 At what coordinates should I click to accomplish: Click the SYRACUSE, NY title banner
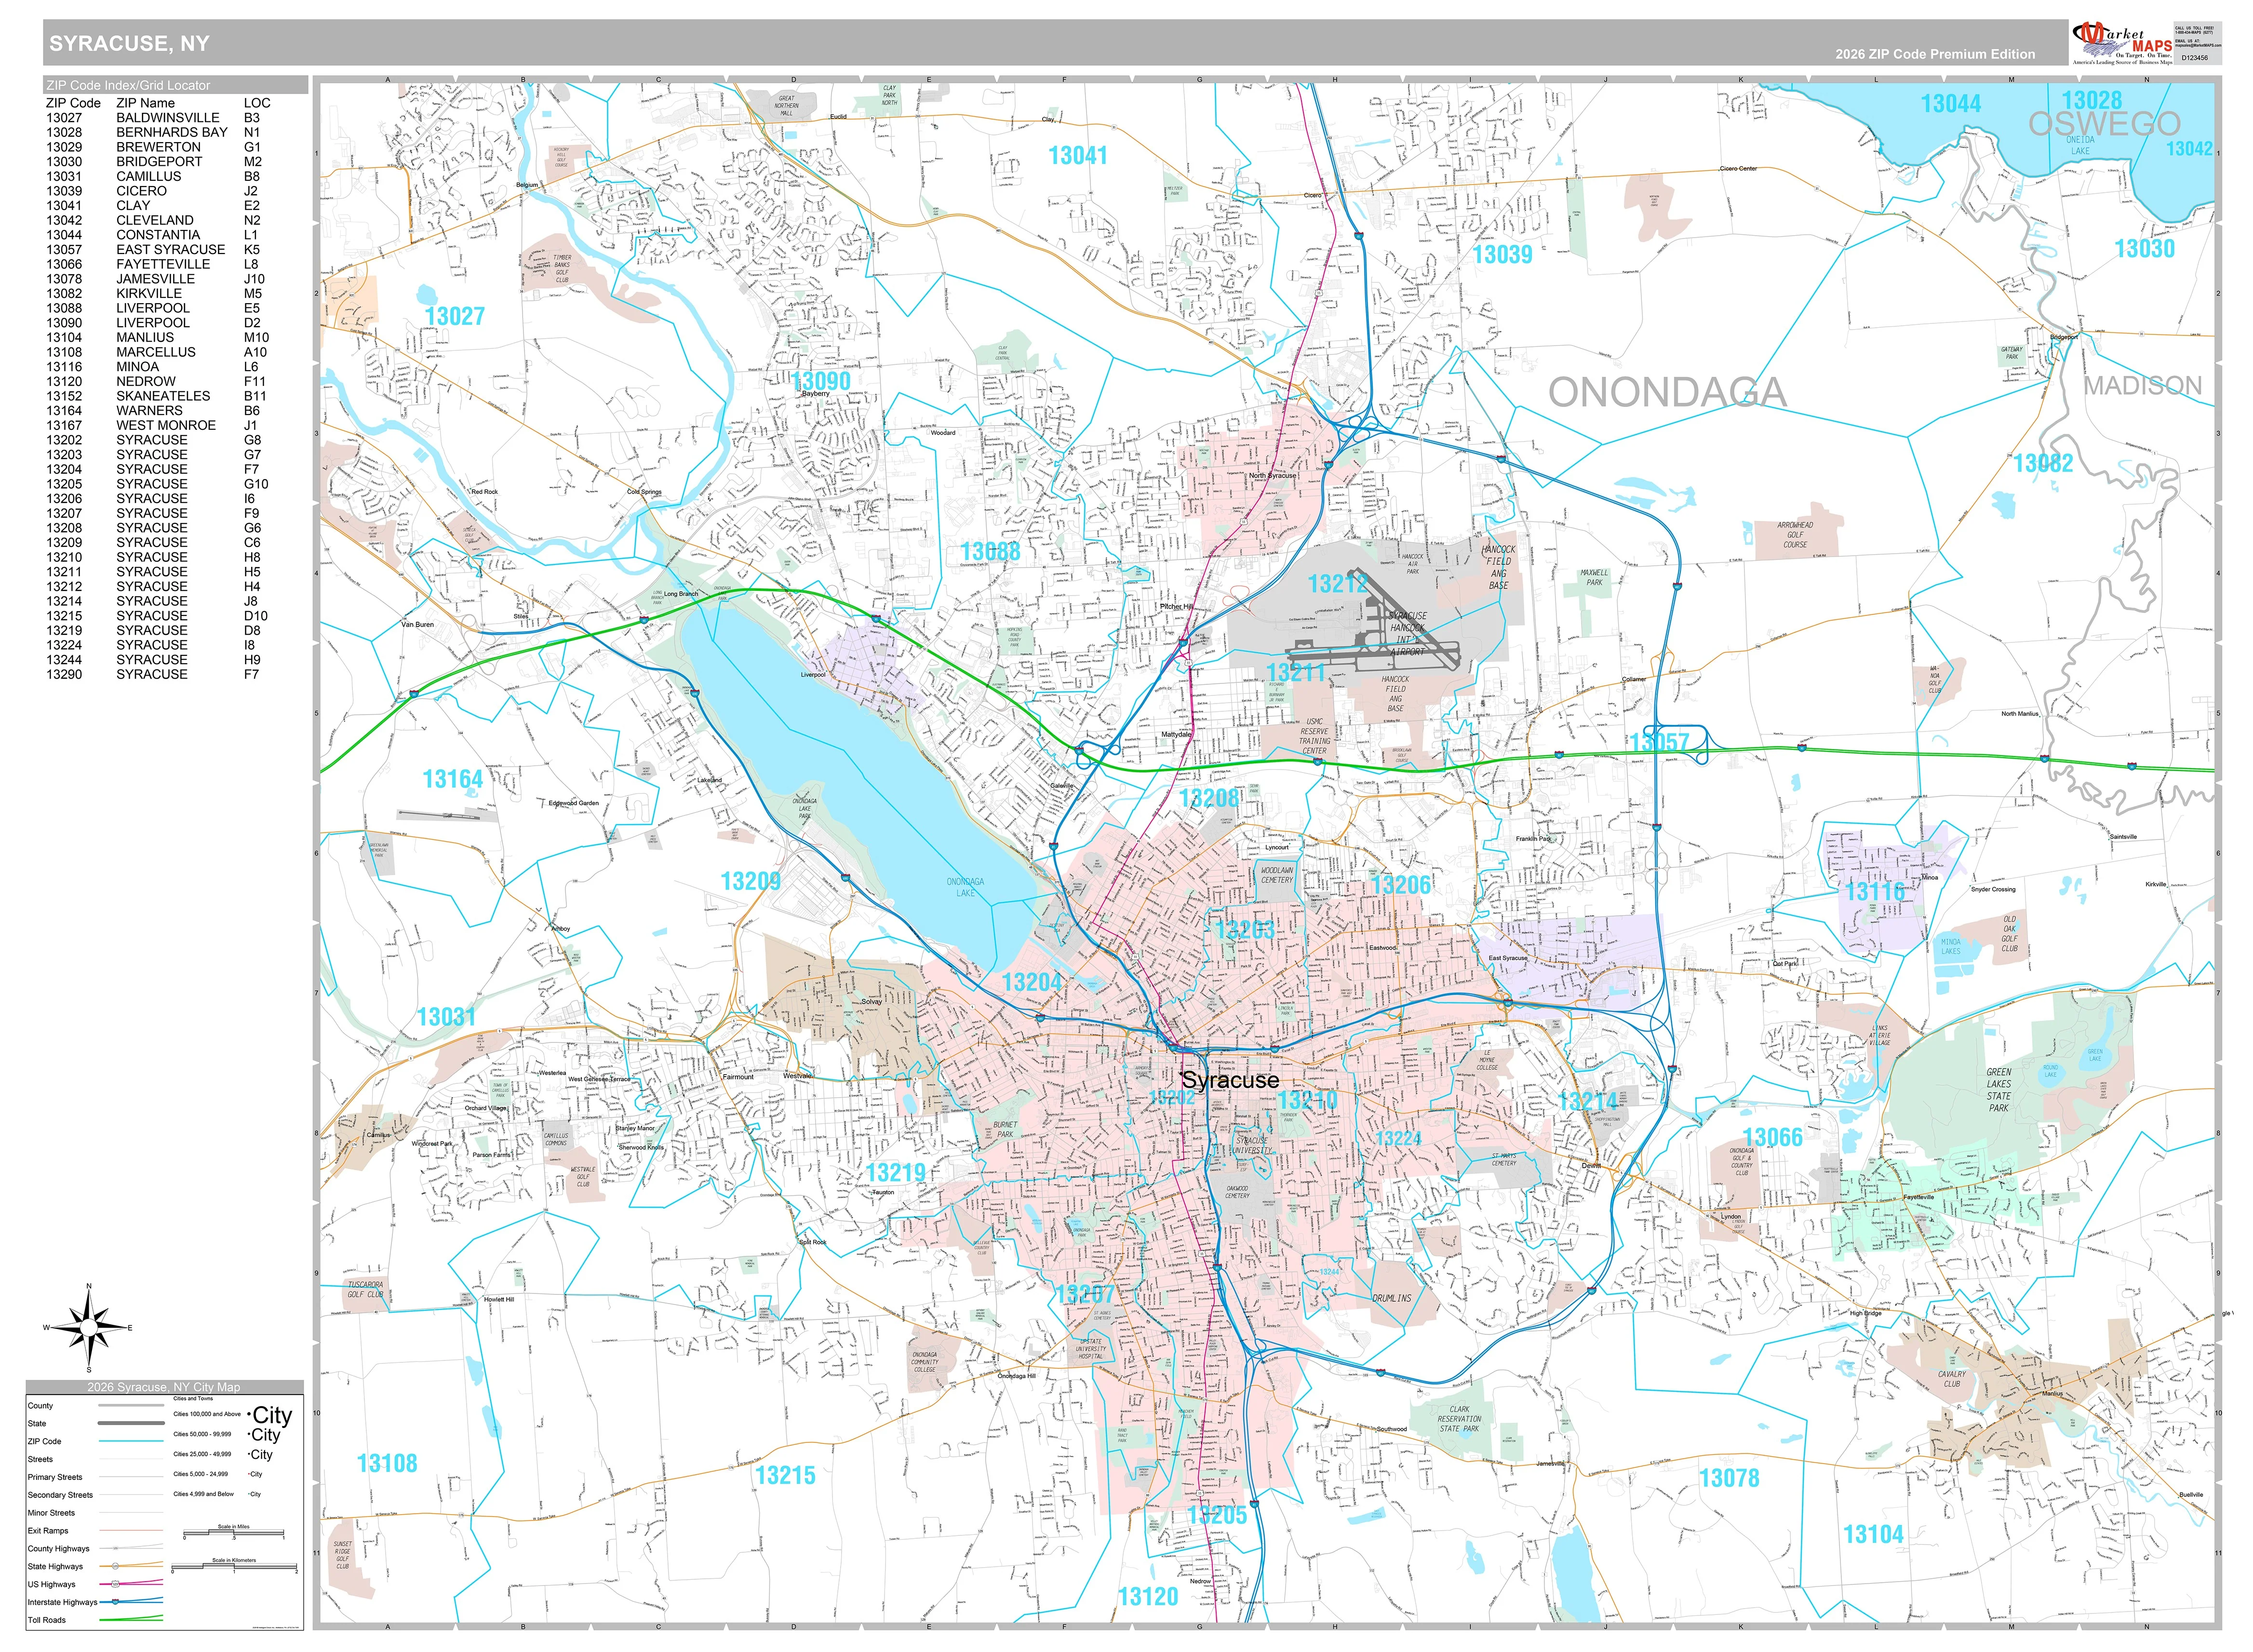pos(129,43)
